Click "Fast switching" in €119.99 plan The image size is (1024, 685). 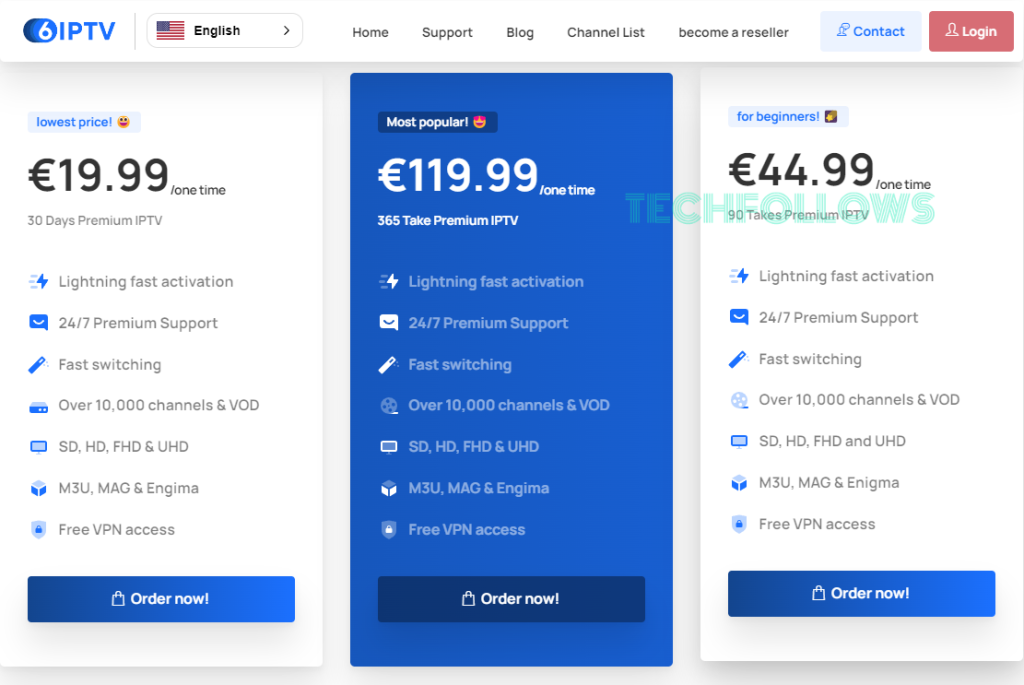[x=460, y=364]
